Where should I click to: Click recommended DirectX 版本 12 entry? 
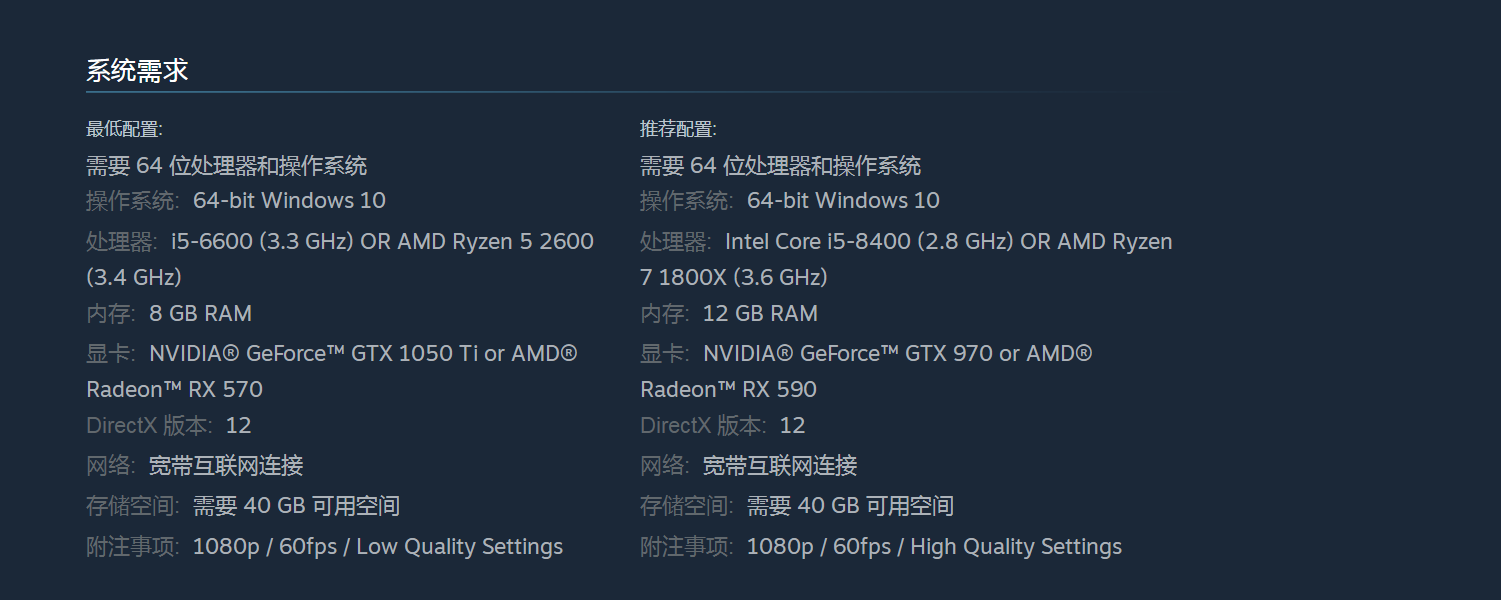pos(723,426)
